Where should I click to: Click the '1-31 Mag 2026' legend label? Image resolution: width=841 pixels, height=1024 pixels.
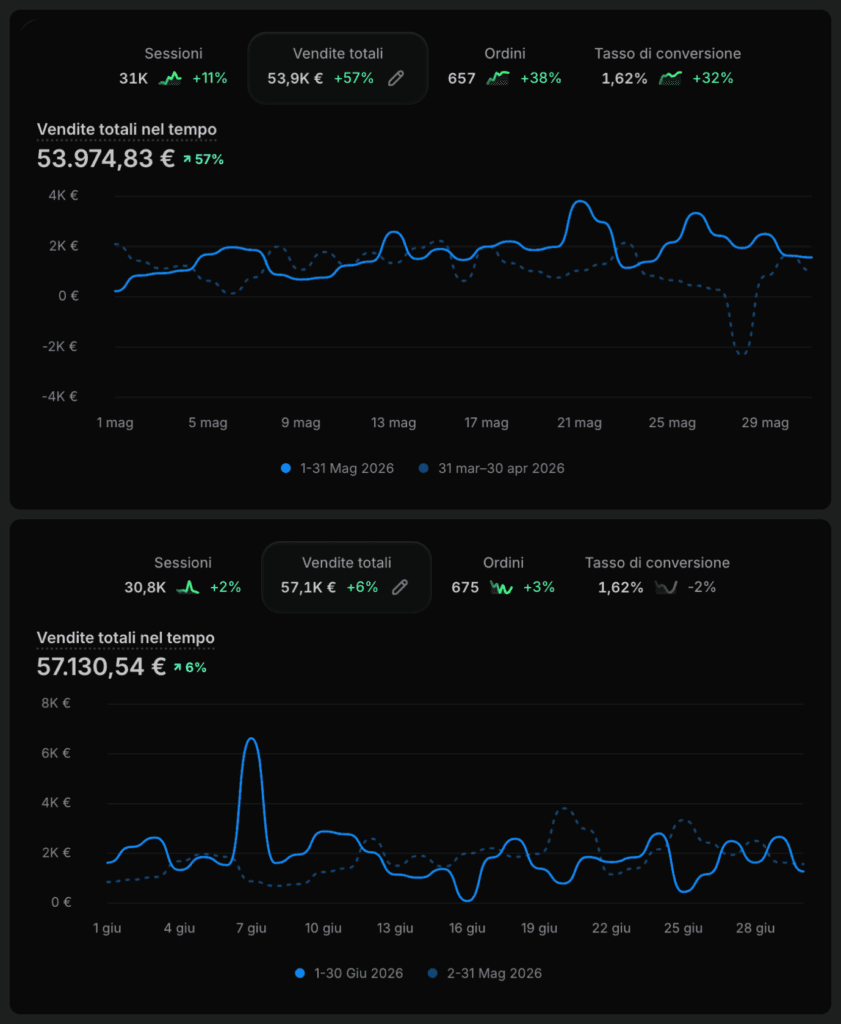click(347, 468)
